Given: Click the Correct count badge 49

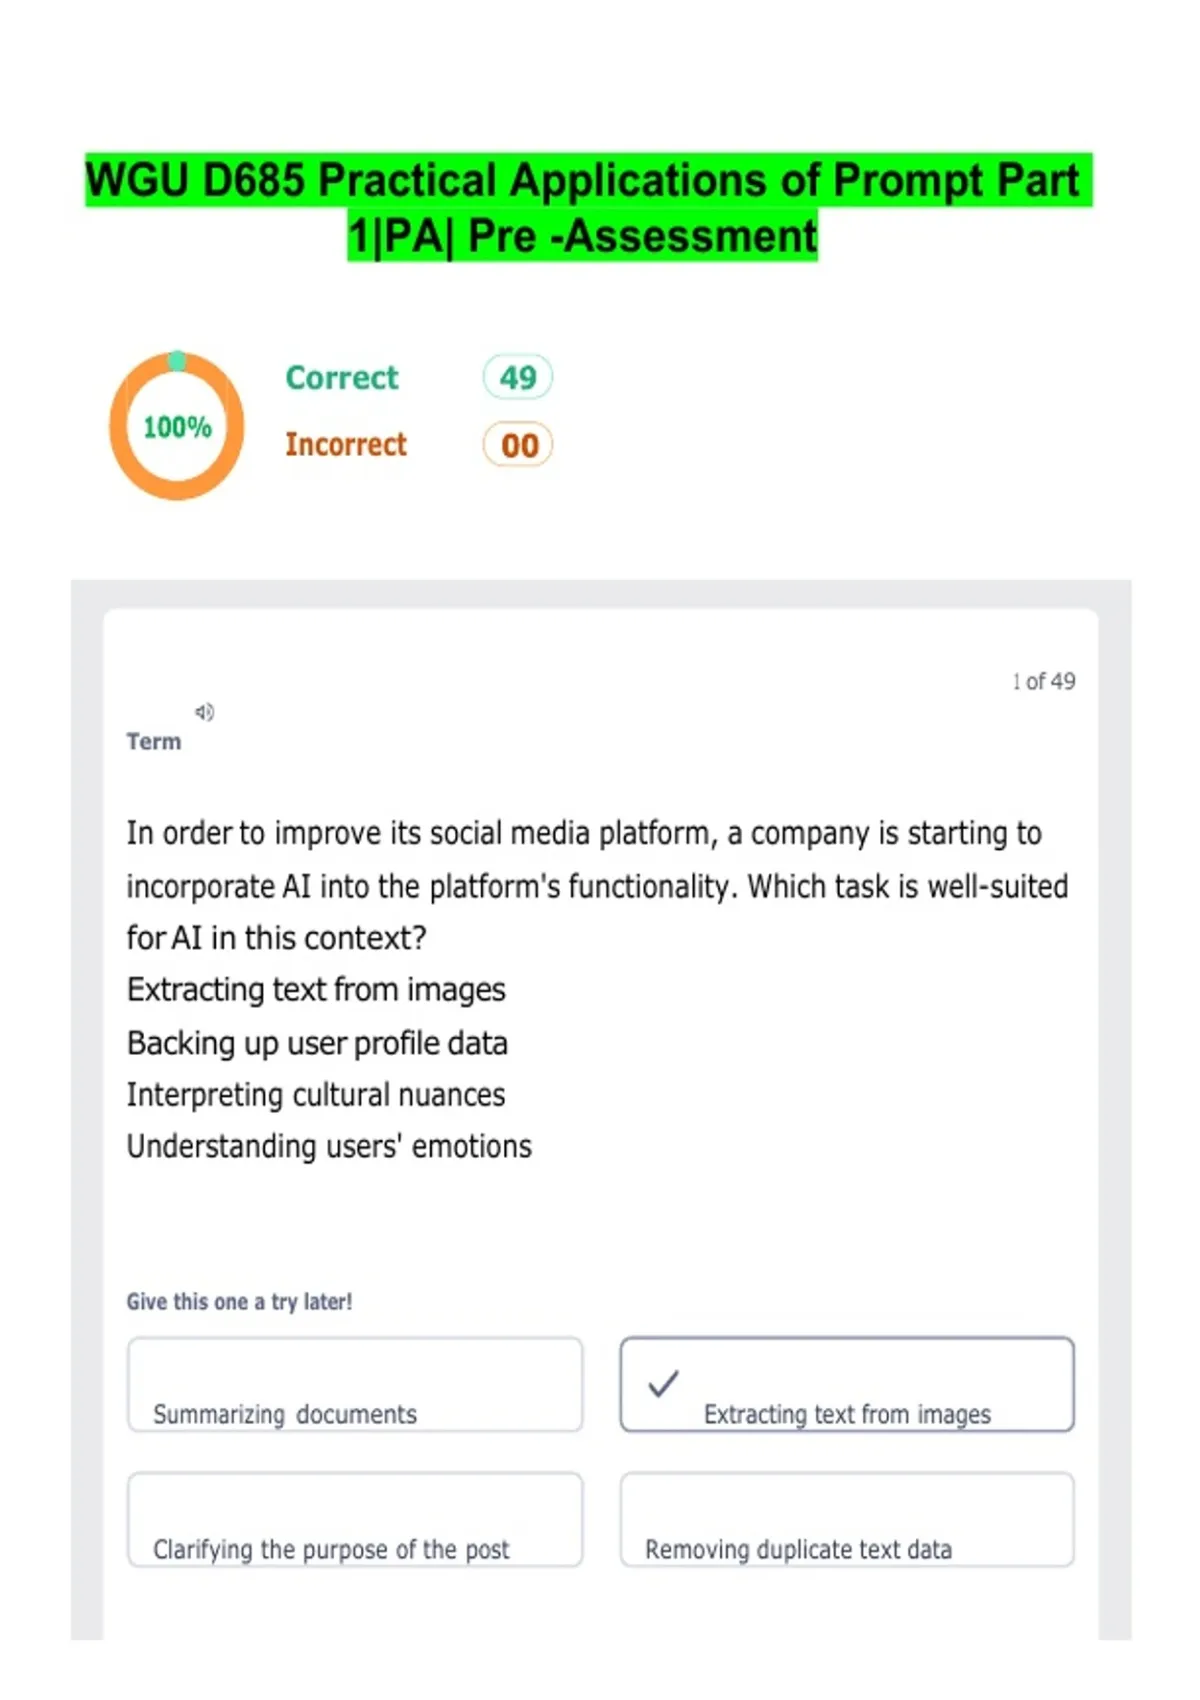Looking at the screenshot, I should pyautogui.click(x=518, y=377).
